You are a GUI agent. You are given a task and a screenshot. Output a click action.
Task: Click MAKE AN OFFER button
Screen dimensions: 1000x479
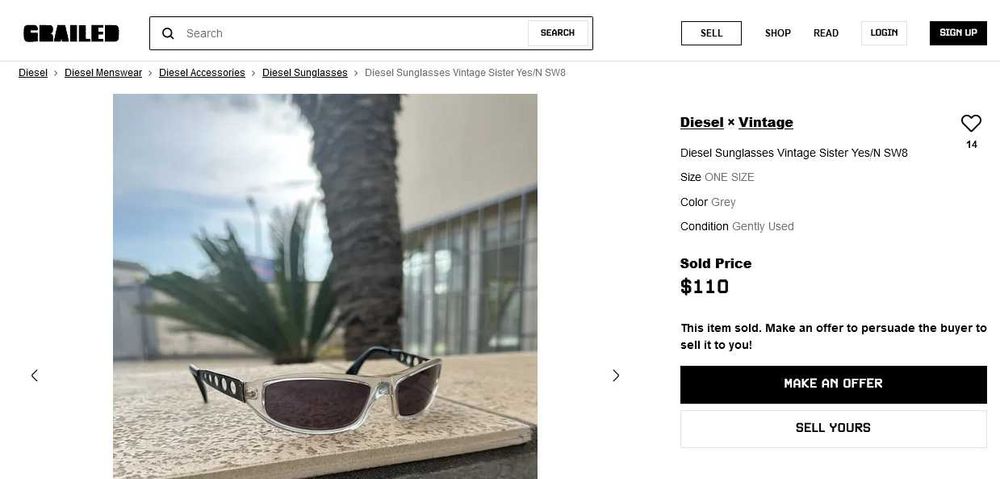tap(833, 384)
